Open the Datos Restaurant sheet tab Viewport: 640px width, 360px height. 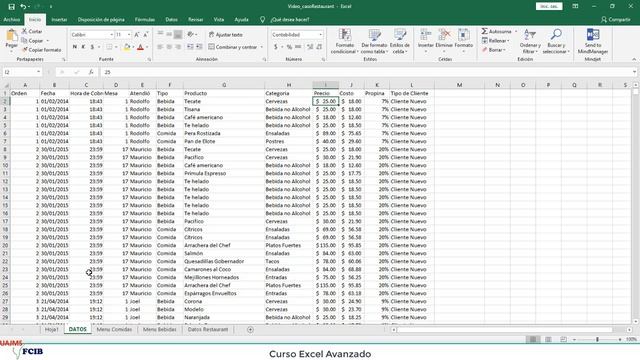(208, 329)
